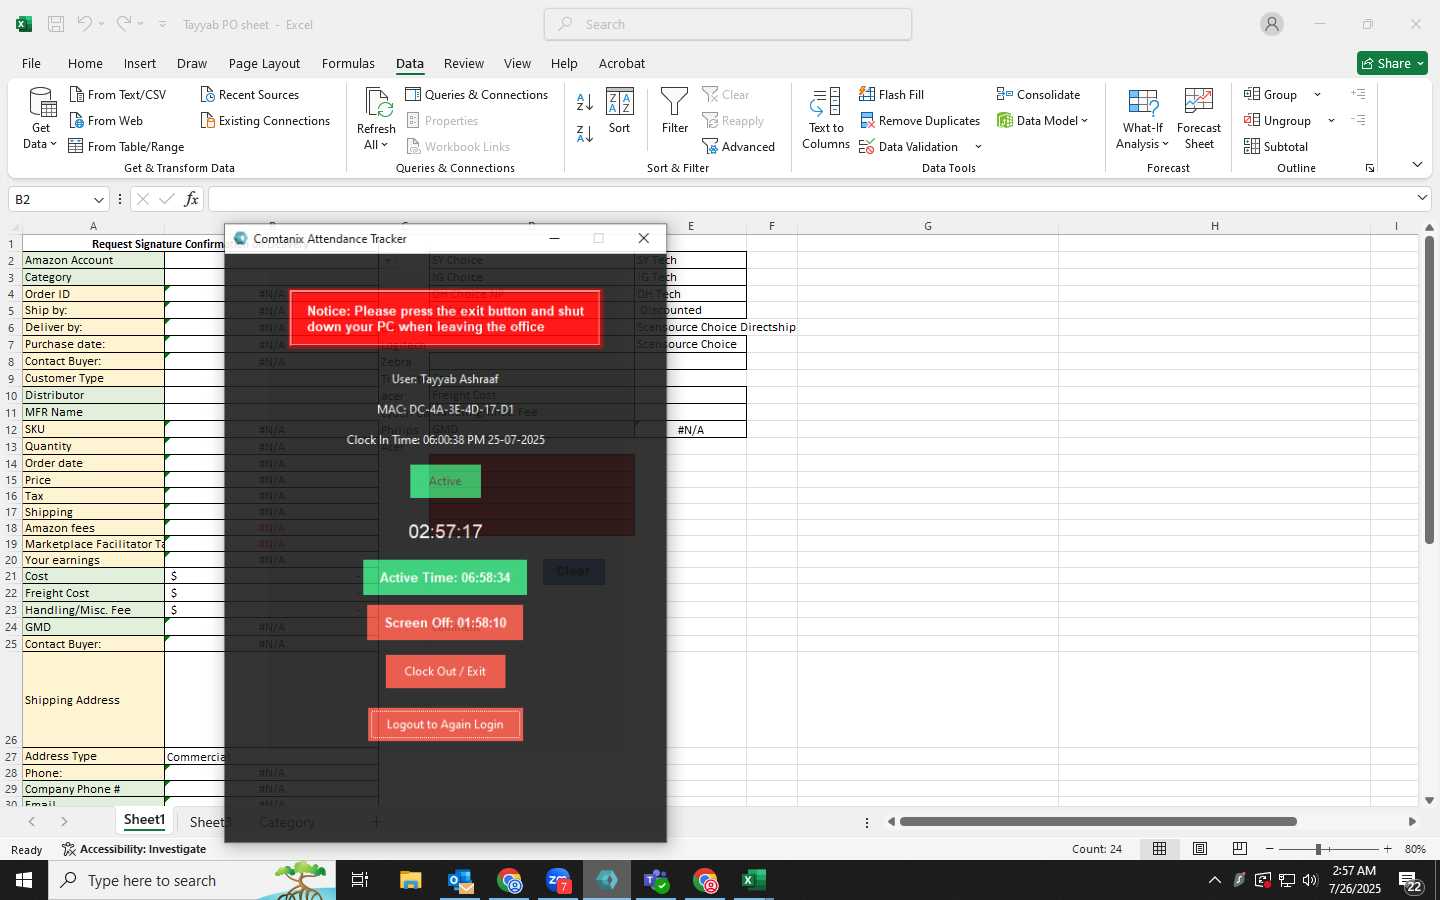
Task: Click the Windows Start button
Action: [x=24, y=880]
